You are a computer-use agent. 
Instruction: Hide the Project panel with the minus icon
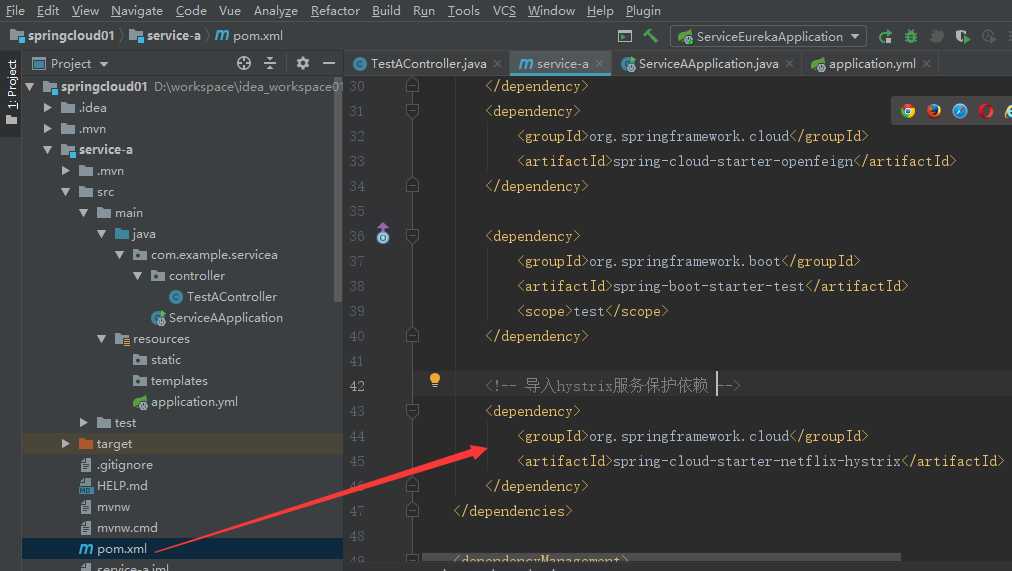[329, 63]
